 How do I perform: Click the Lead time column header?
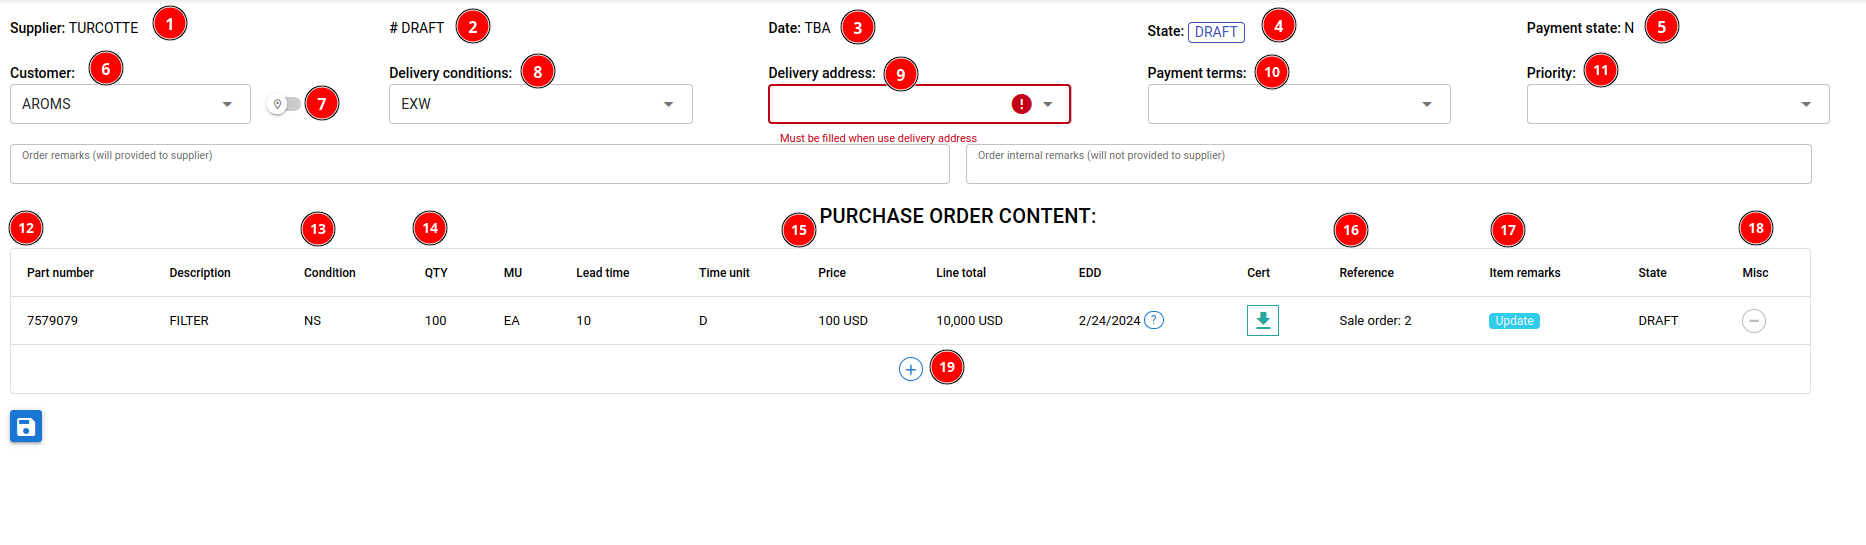[602, 273]
